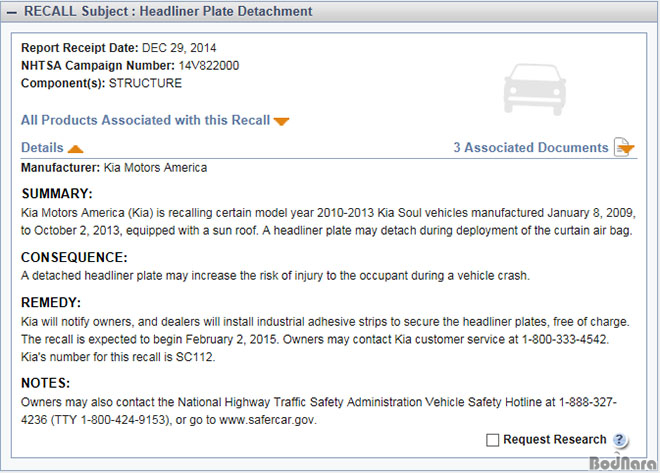Viewport: 660px width, 473px height.
Task: Open All Products Associated with this Recall
Action: 145,120
